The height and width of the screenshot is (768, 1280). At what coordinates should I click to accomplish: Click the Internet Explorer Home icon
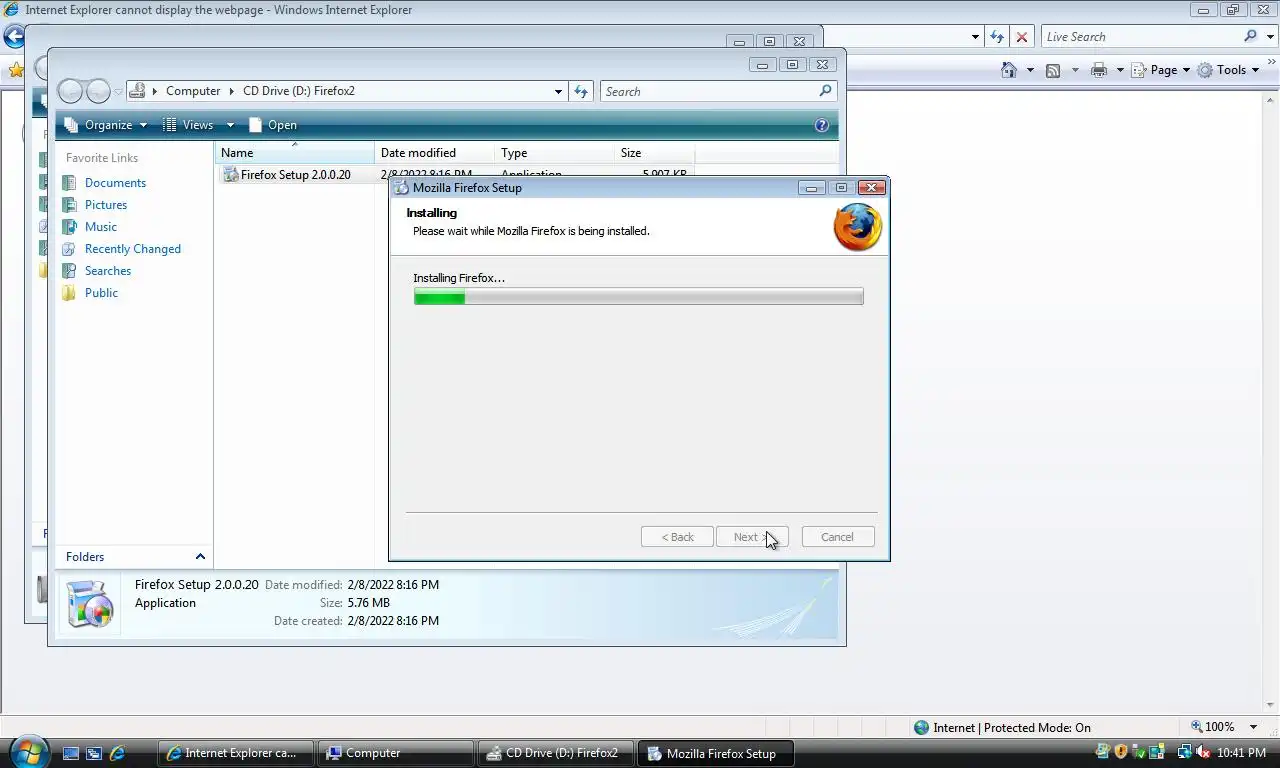click(1009, 70)
